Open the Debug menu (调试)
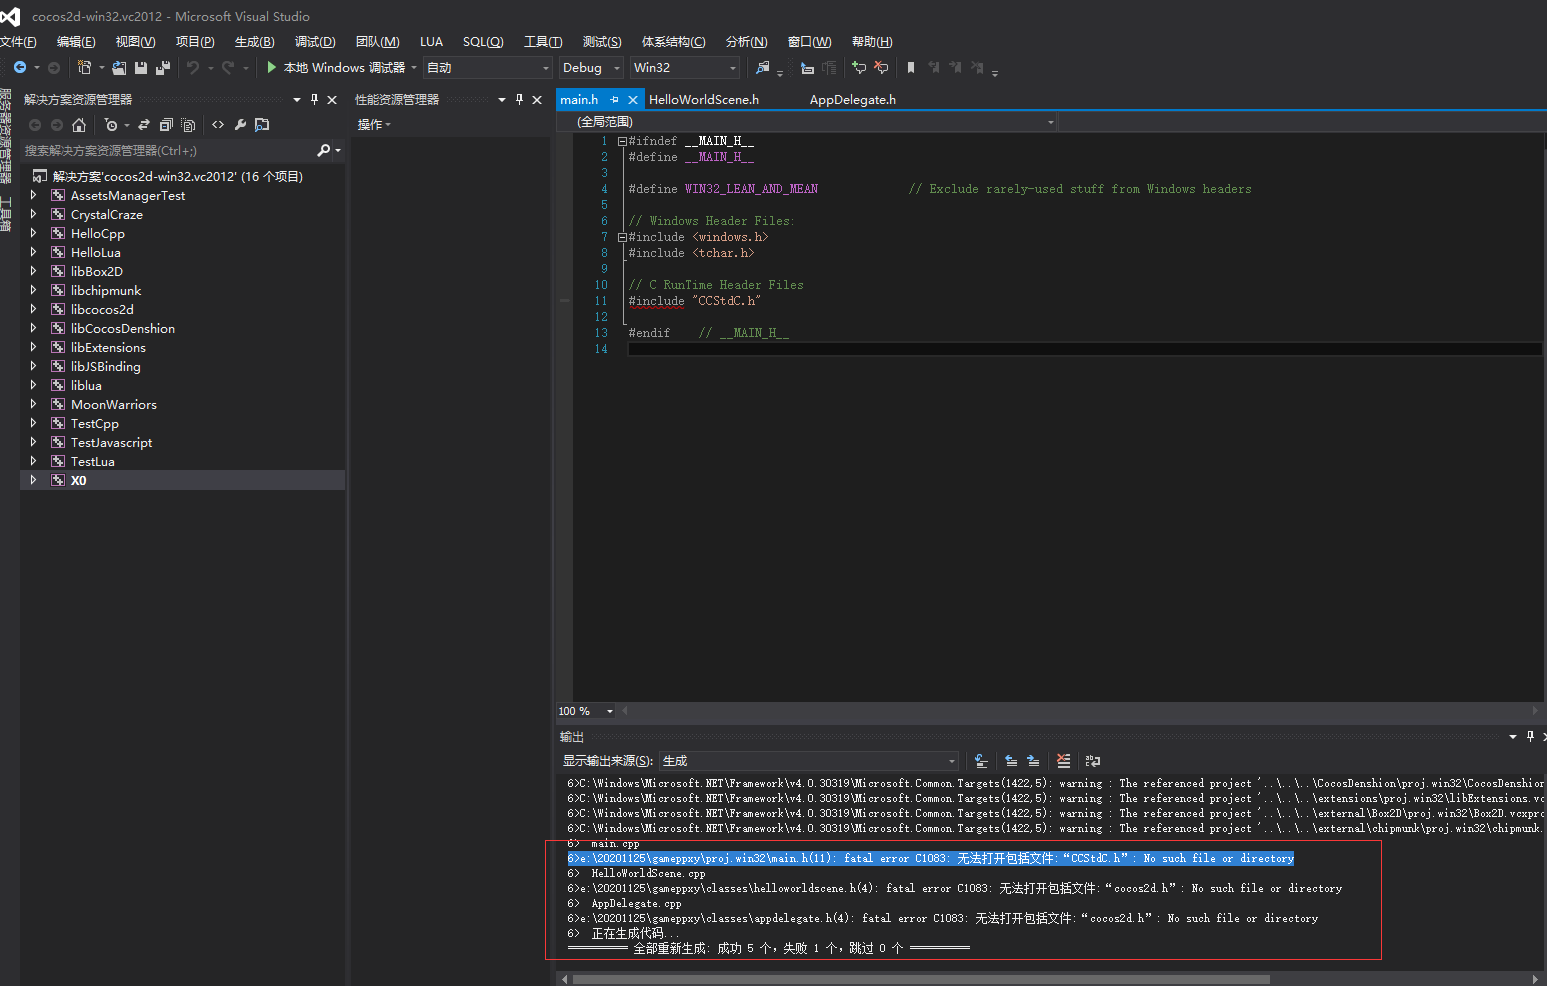The image size is (1547, 986). tap(315, 42)
